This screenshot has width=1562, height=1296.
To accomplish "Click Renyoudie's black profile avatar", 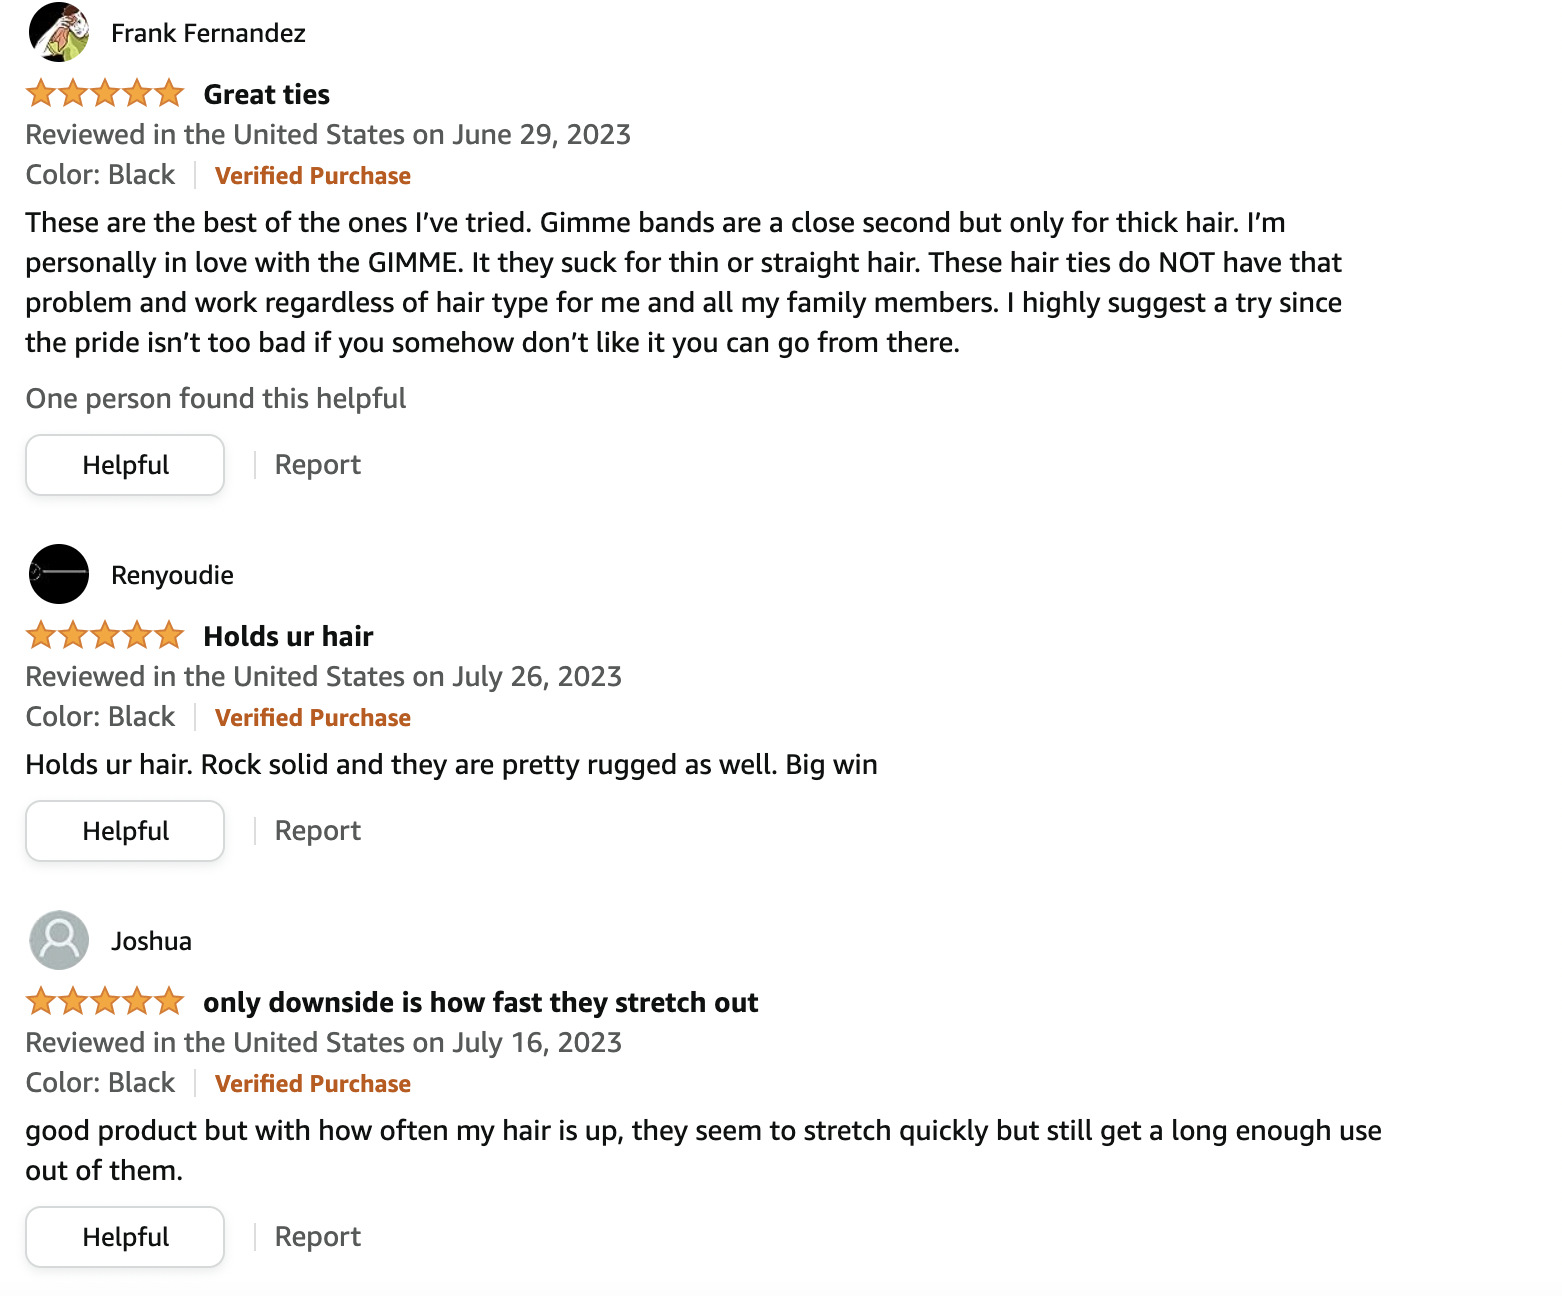I will pyautogui.click(x=59, y=574).
